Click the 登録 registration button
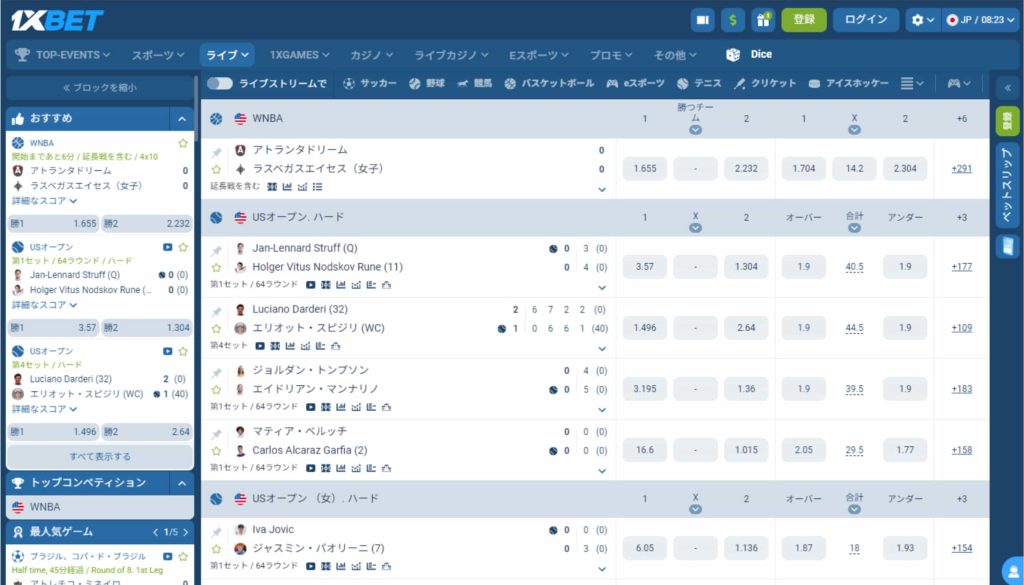 point(804,20)
